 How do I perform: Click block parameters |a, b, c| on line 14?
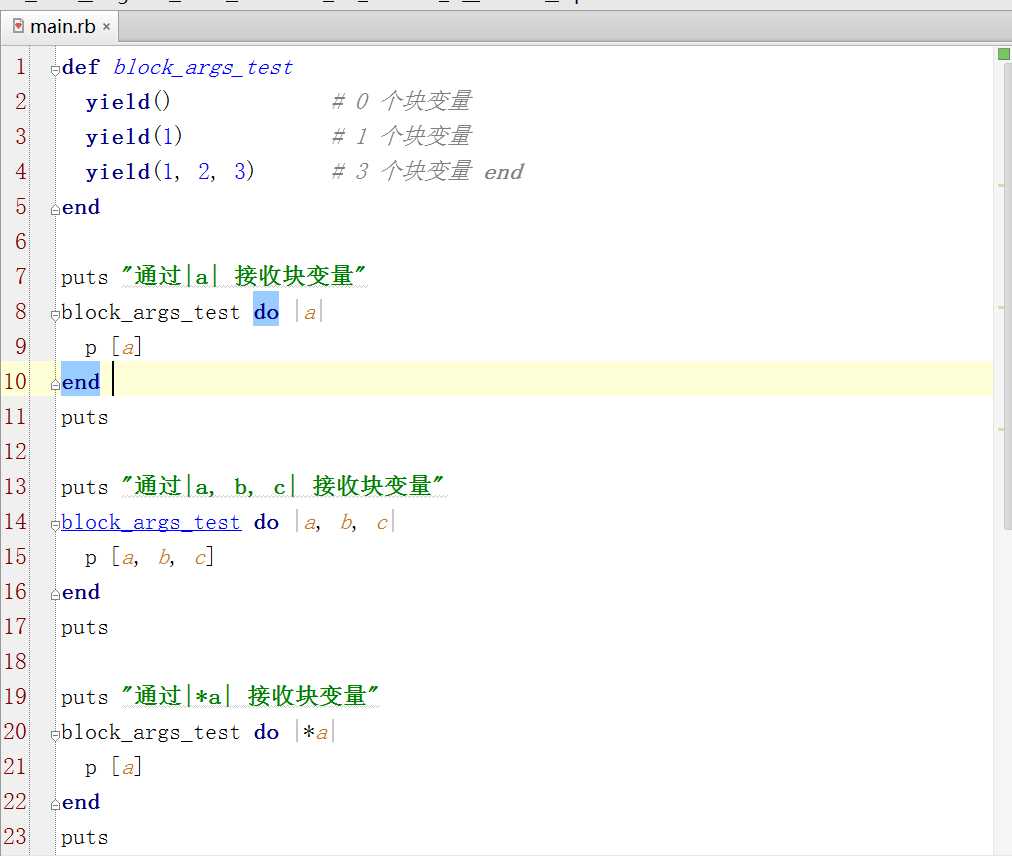(x=345, y=522)
